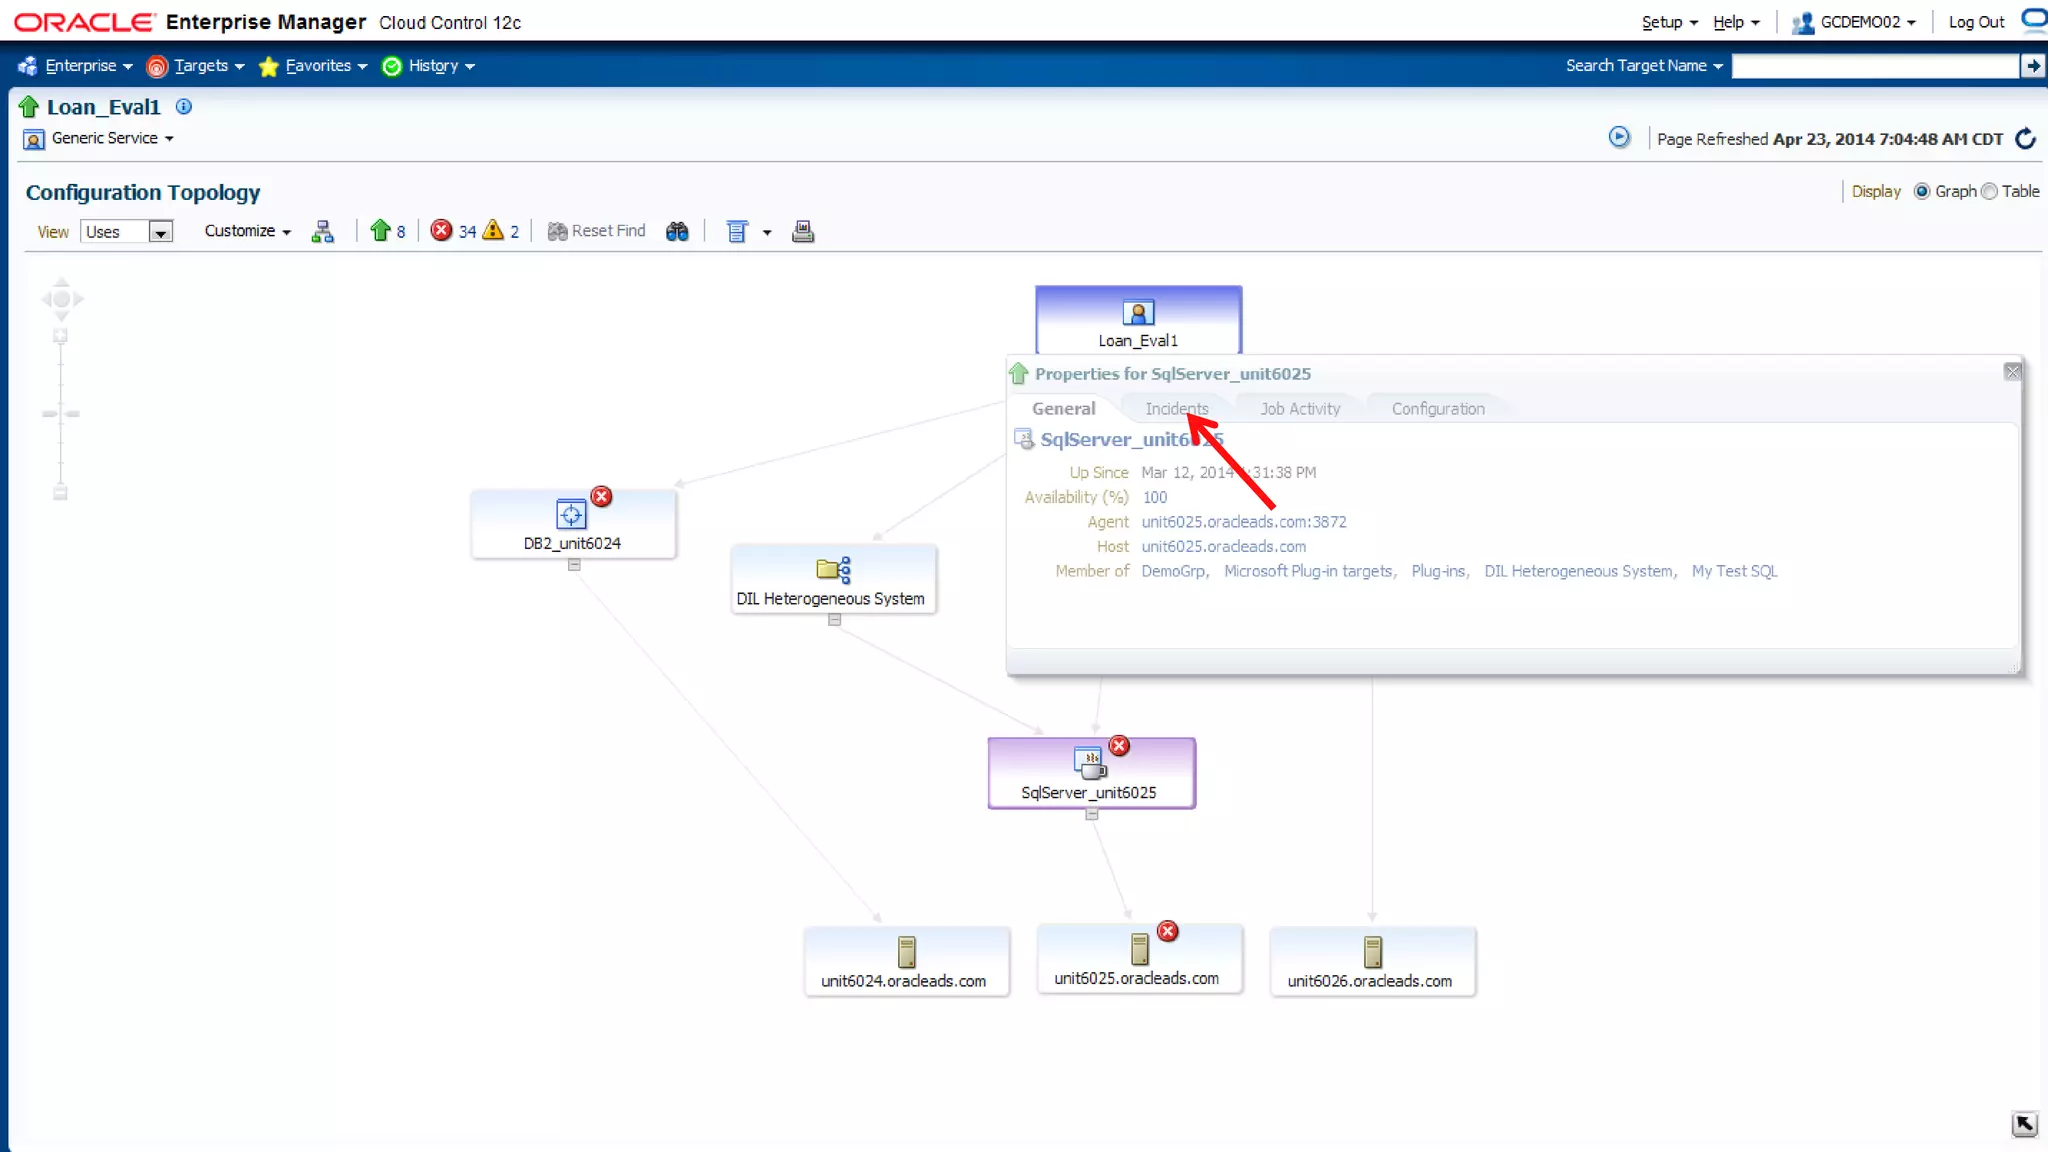Filter by up status green arrow

coord(380,231)
